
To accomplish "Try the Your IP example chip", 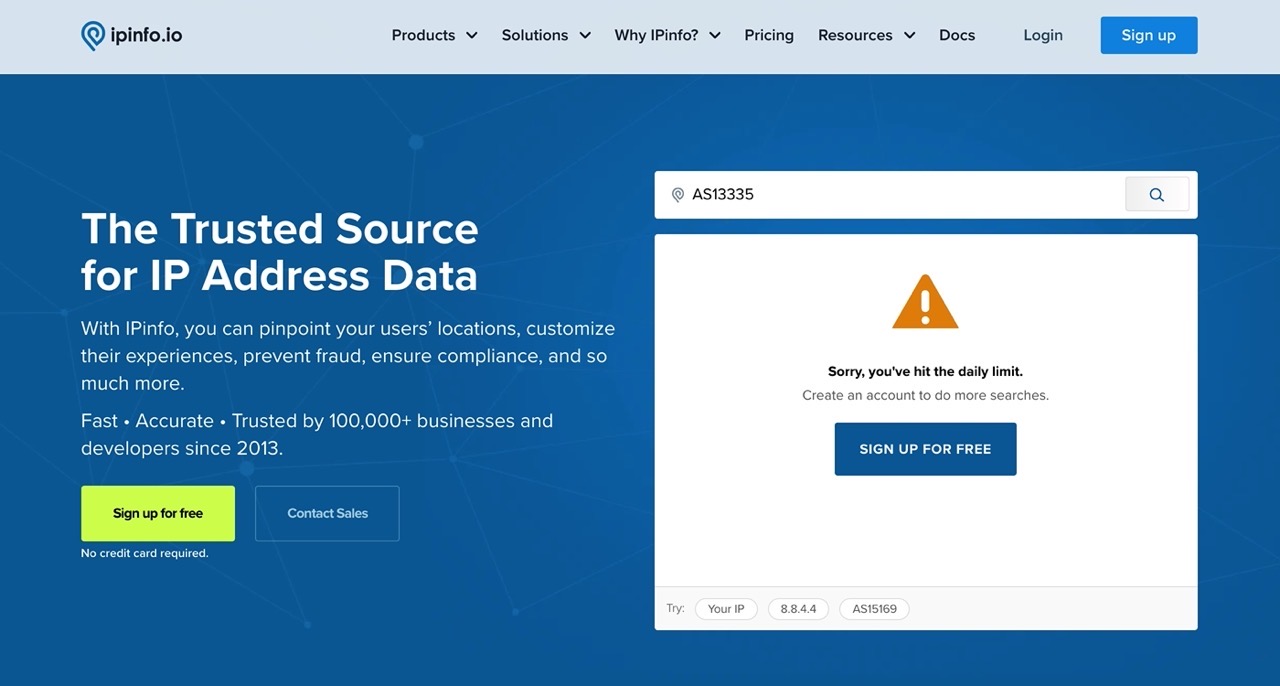I will (726, 609).
